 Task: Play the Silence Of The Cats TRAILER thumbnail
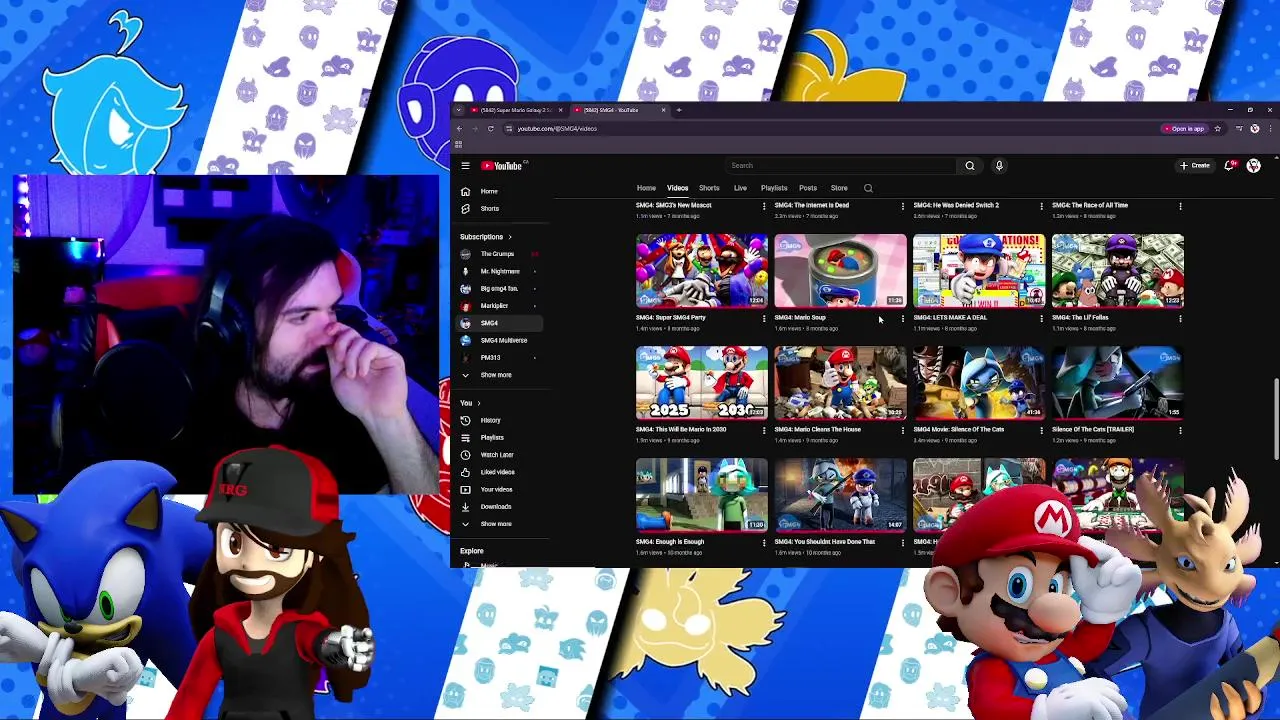click(1118, 383)
